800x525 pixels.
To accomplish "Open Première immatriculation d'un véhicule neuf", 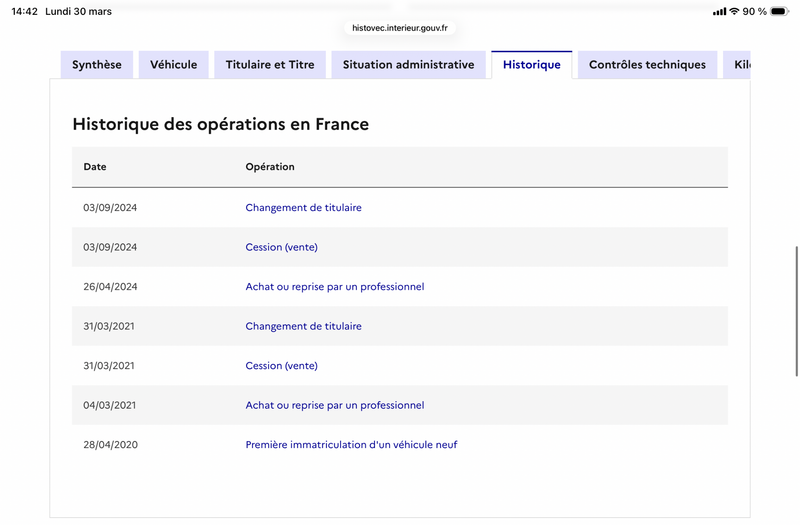I will [x=351, y=445].
